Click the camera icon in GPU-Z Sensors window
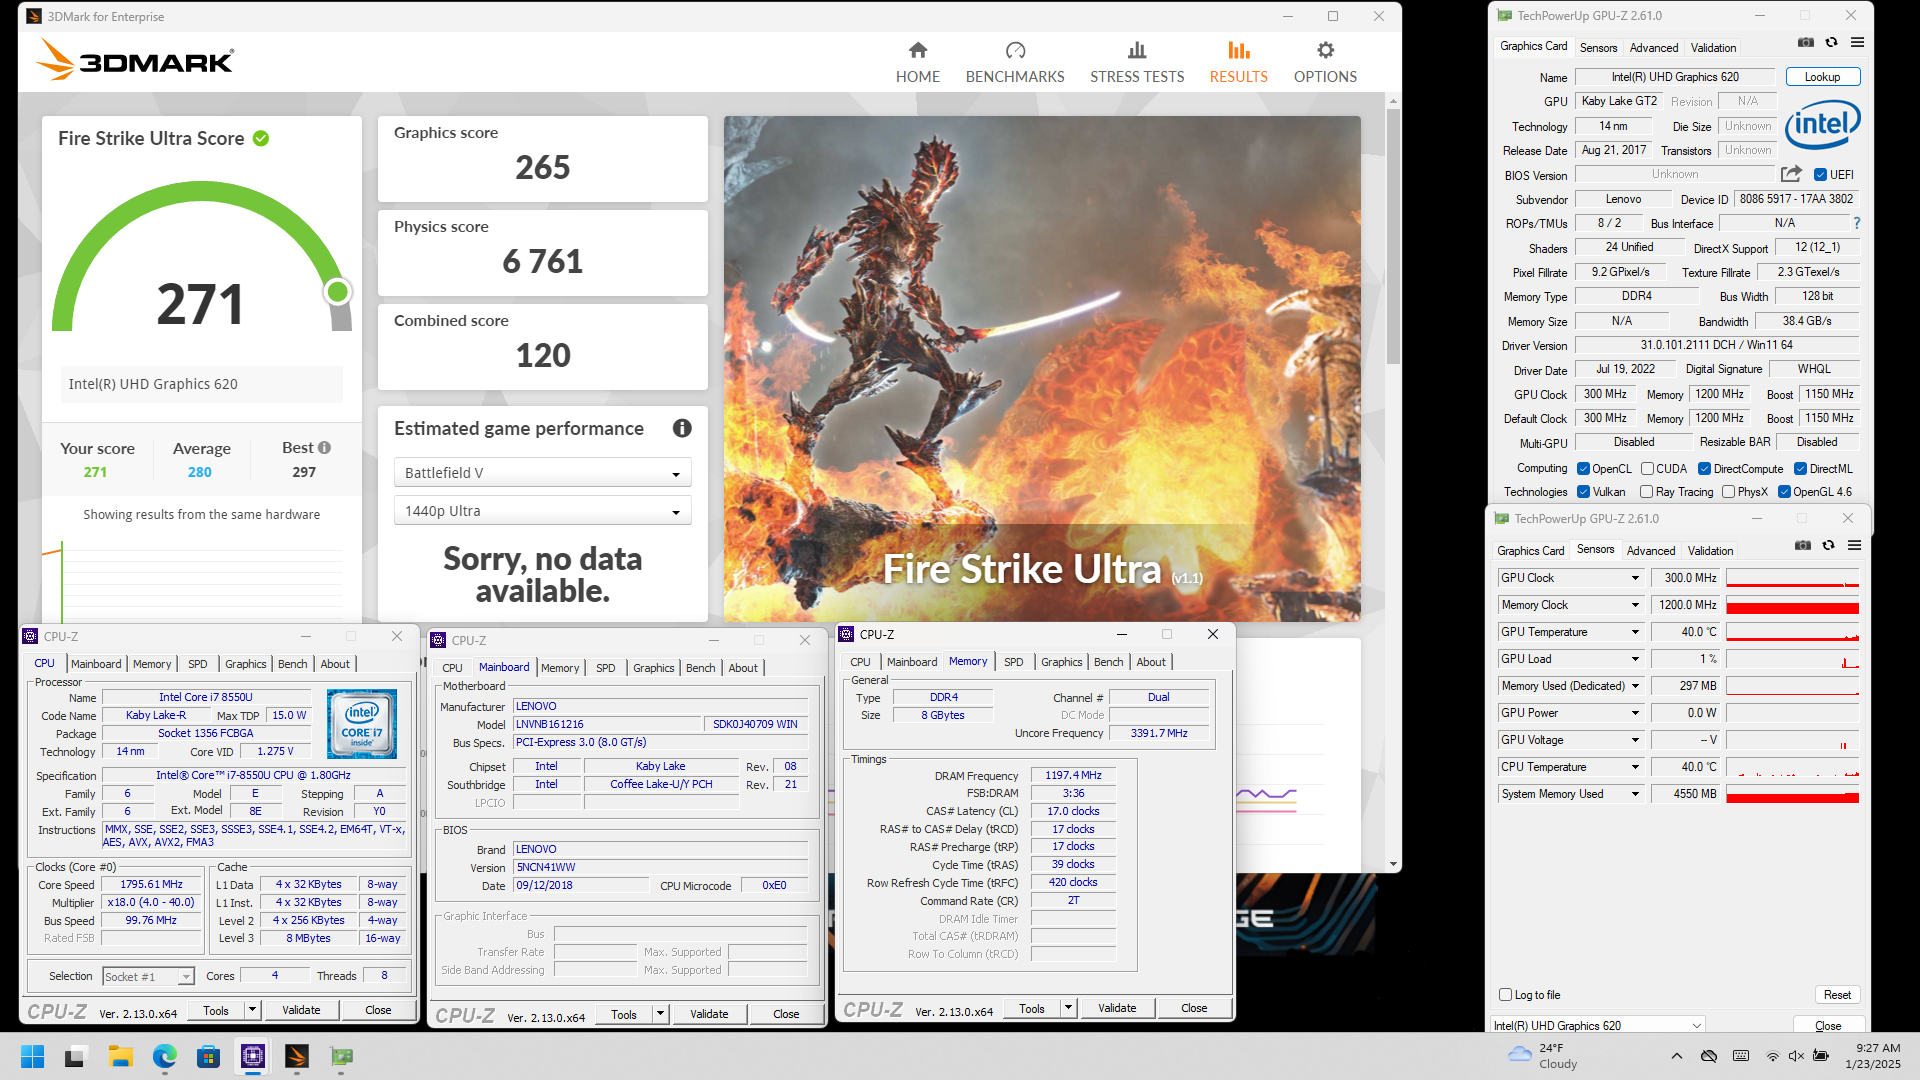The image size is (1920, 1080). tap(1802, 546)
